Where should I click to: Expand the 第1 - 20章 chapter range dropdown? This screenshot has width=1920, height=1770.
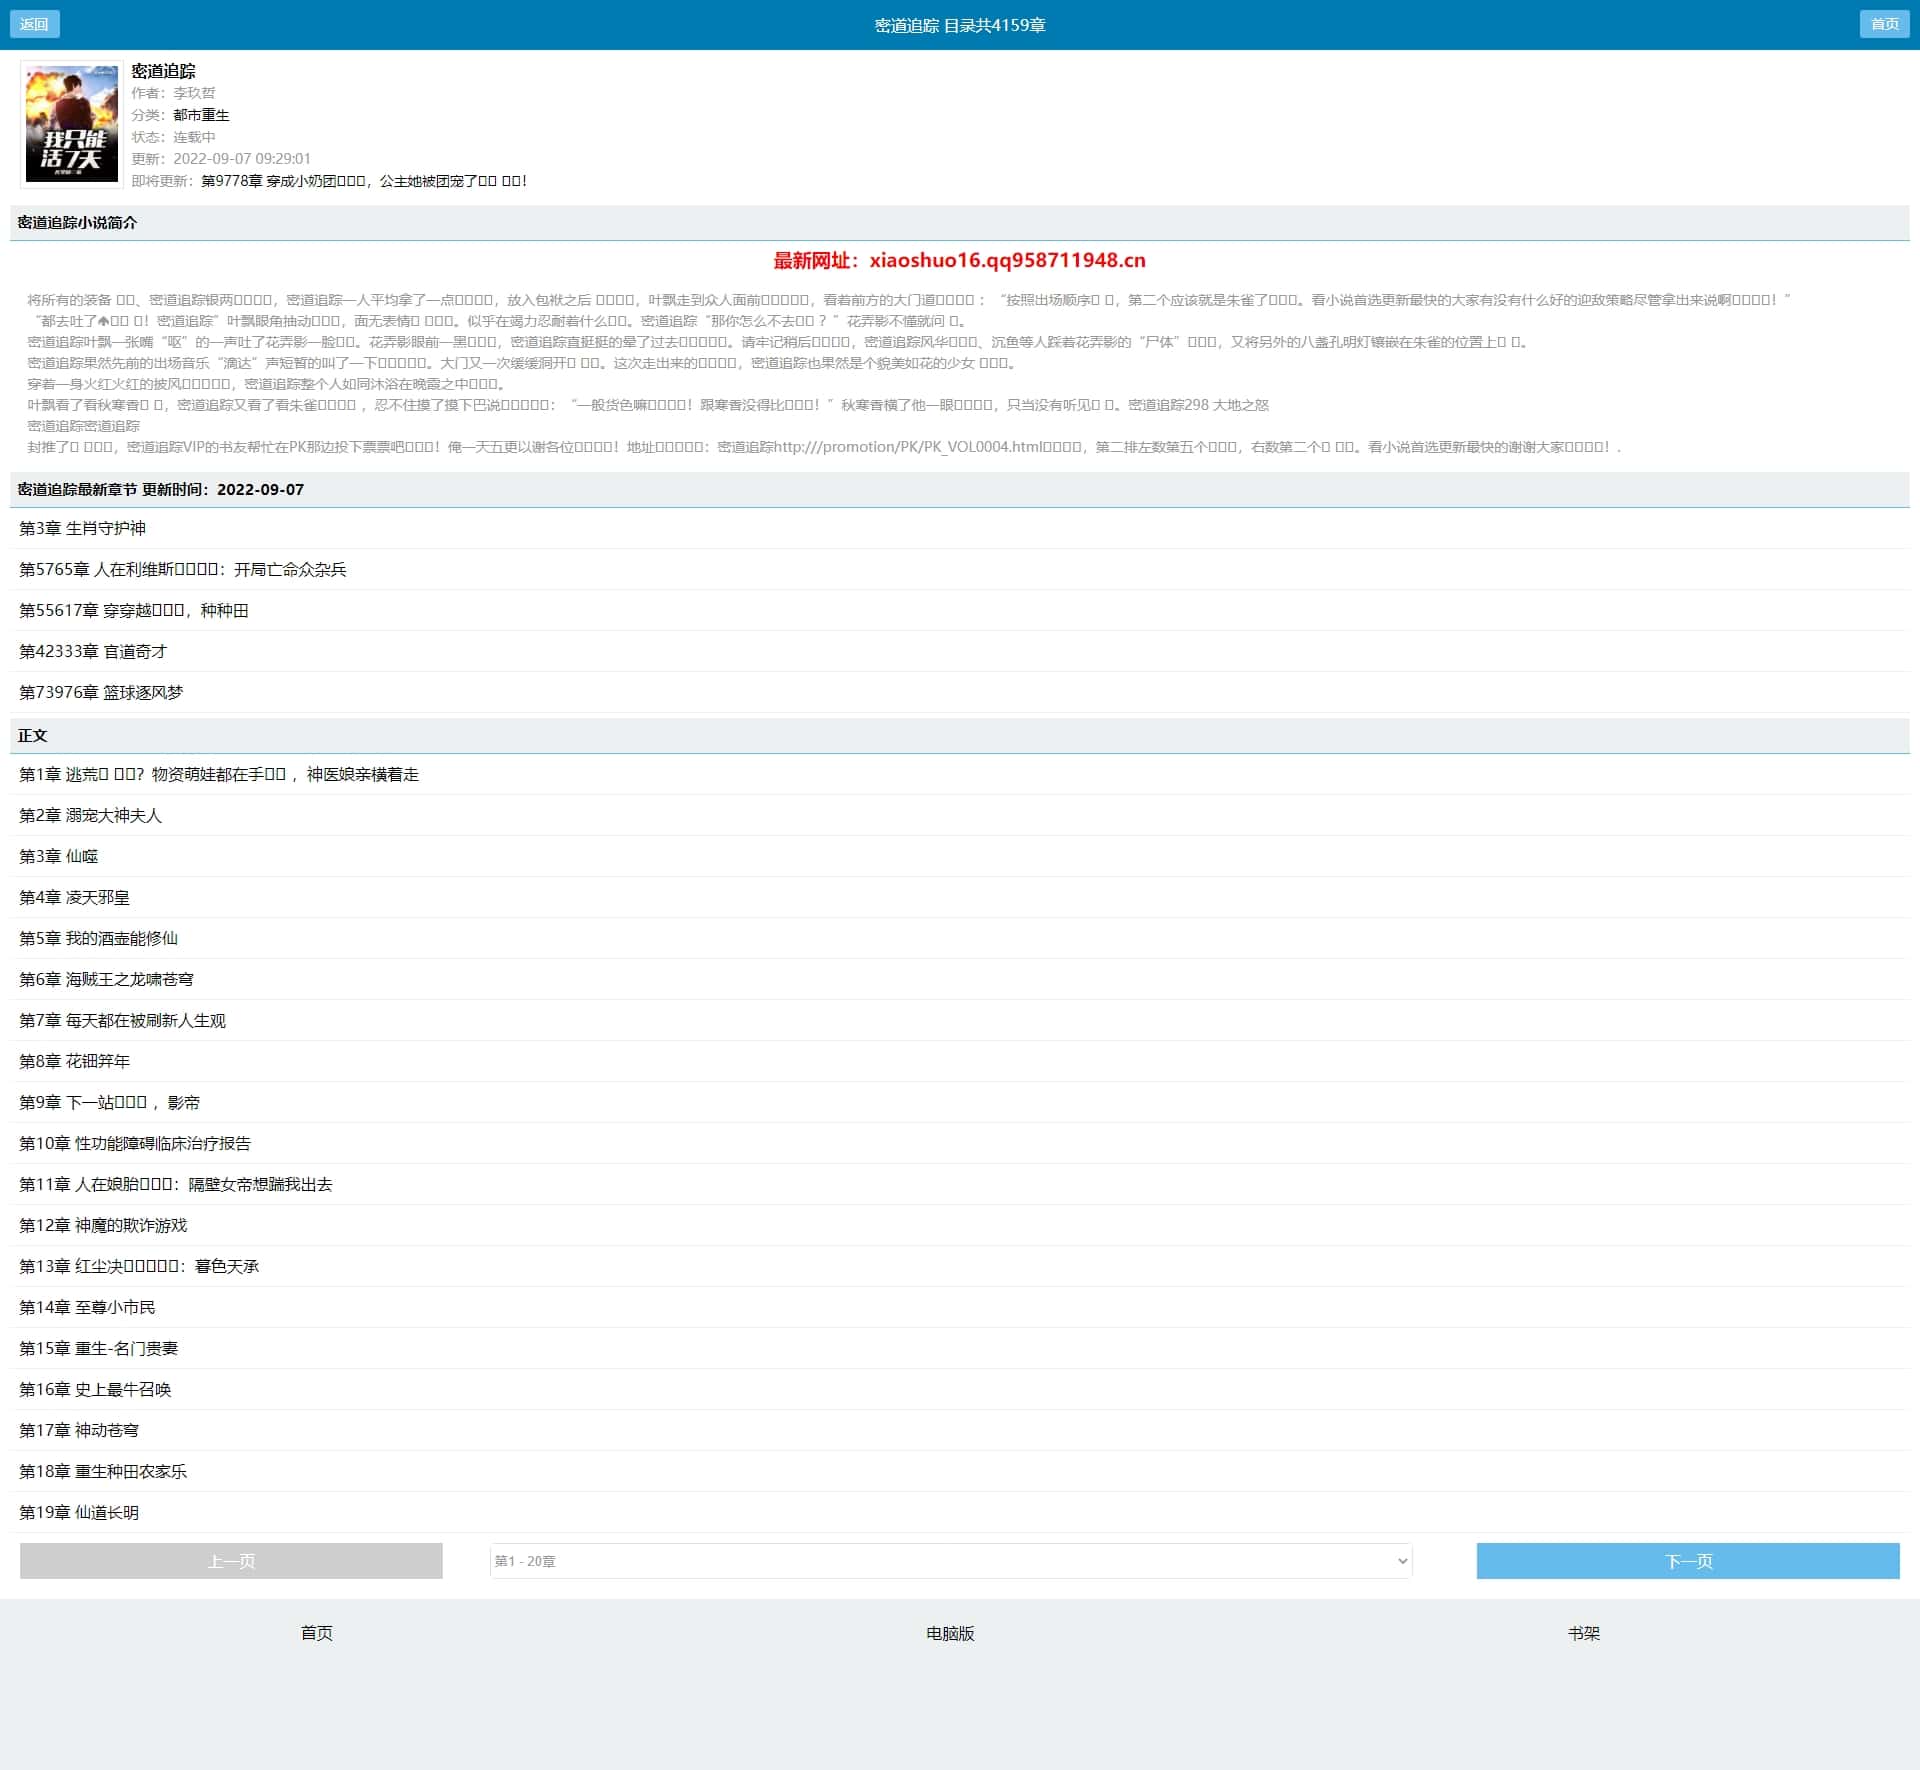point(951,1561)
